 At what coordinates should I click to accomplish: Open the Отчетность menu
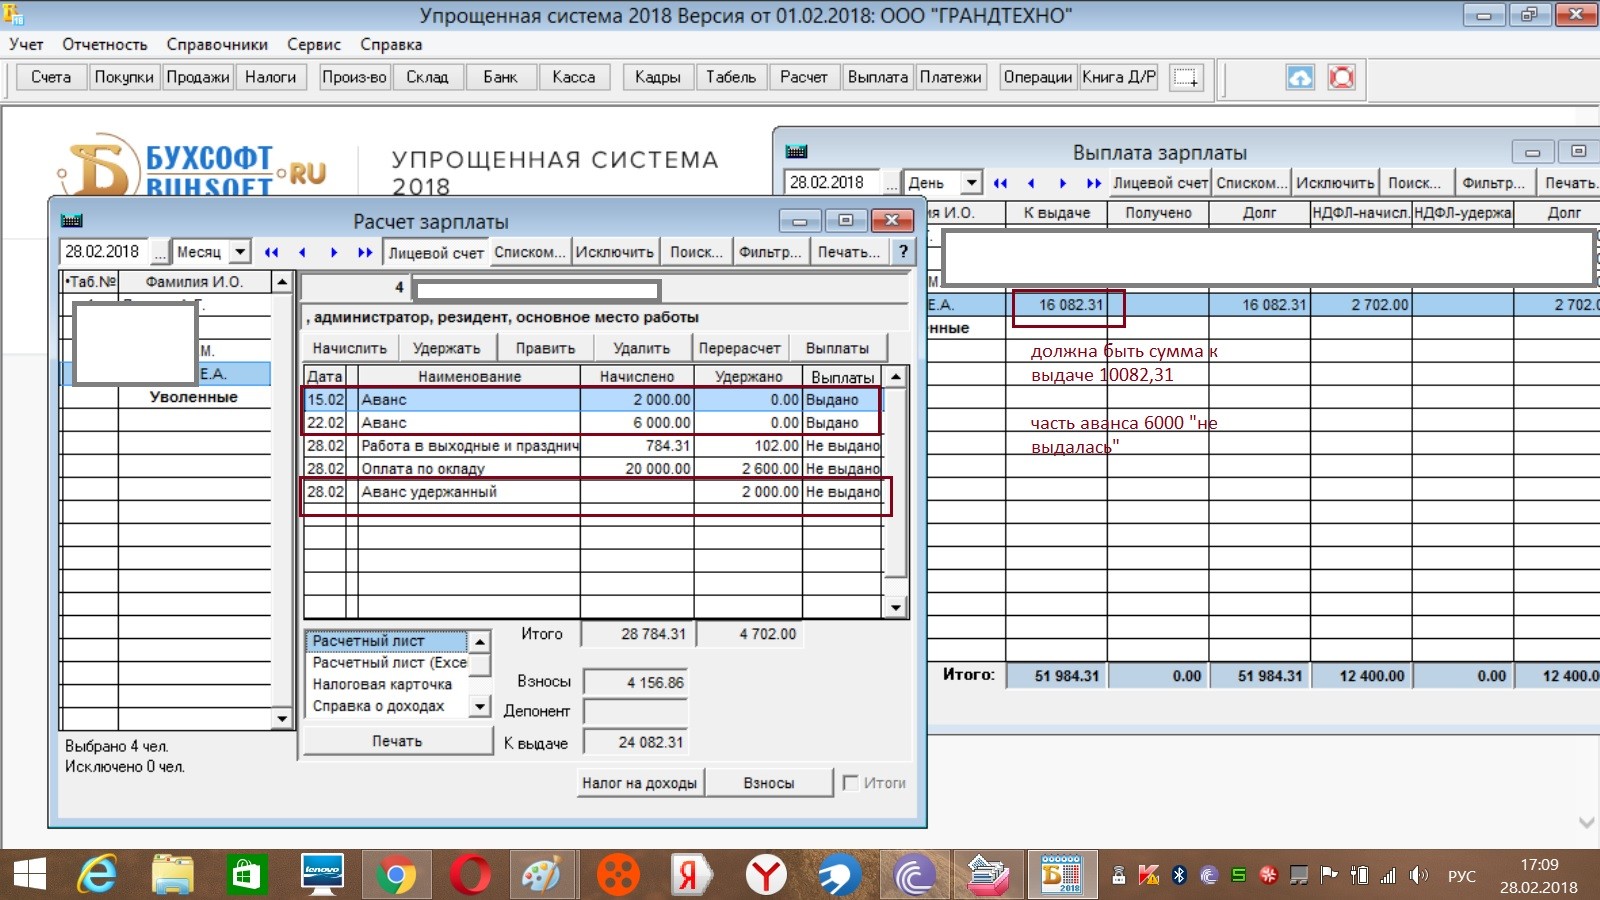[104, 44]
